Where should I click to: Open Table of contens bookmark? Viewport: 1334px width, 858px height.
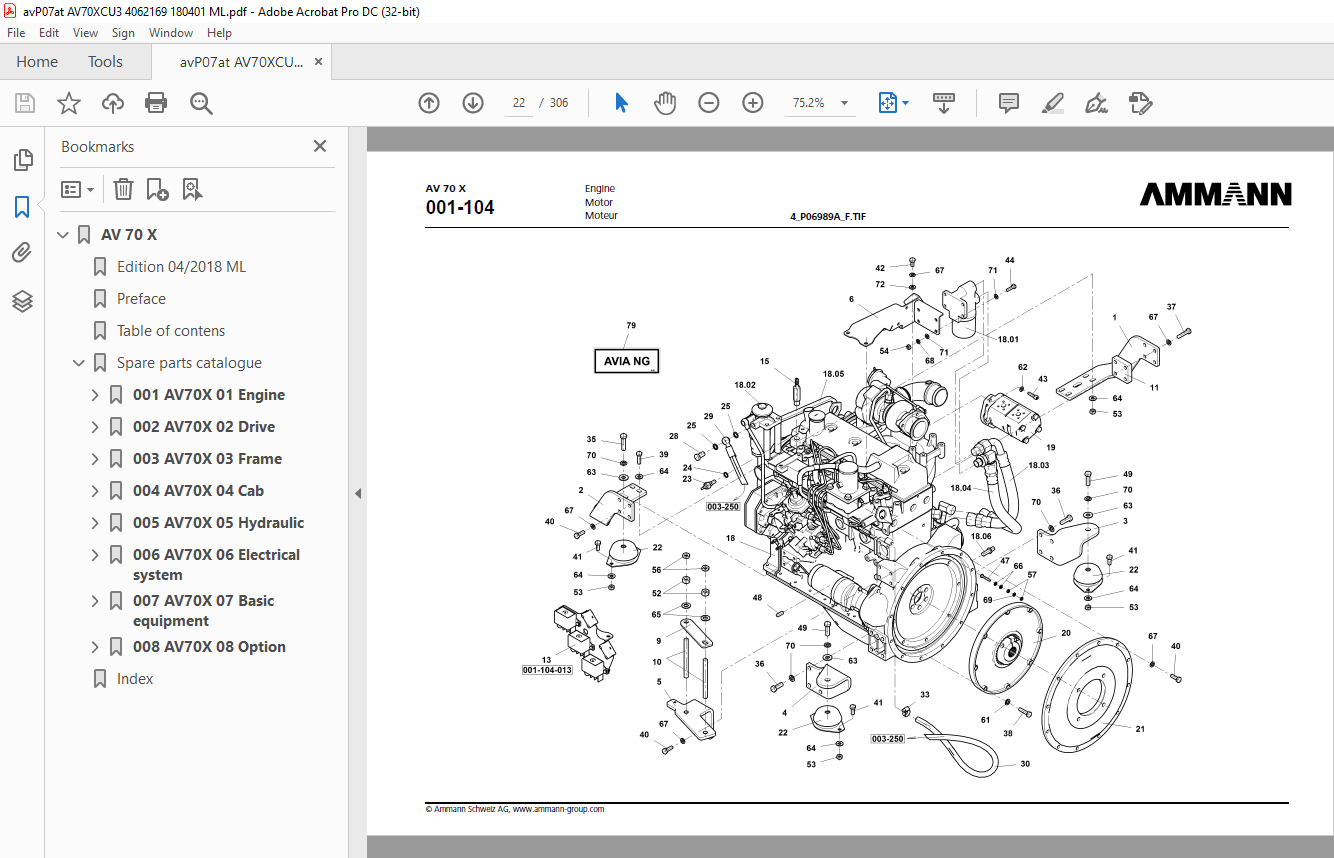pyautogui.click(x=171, y=331)
